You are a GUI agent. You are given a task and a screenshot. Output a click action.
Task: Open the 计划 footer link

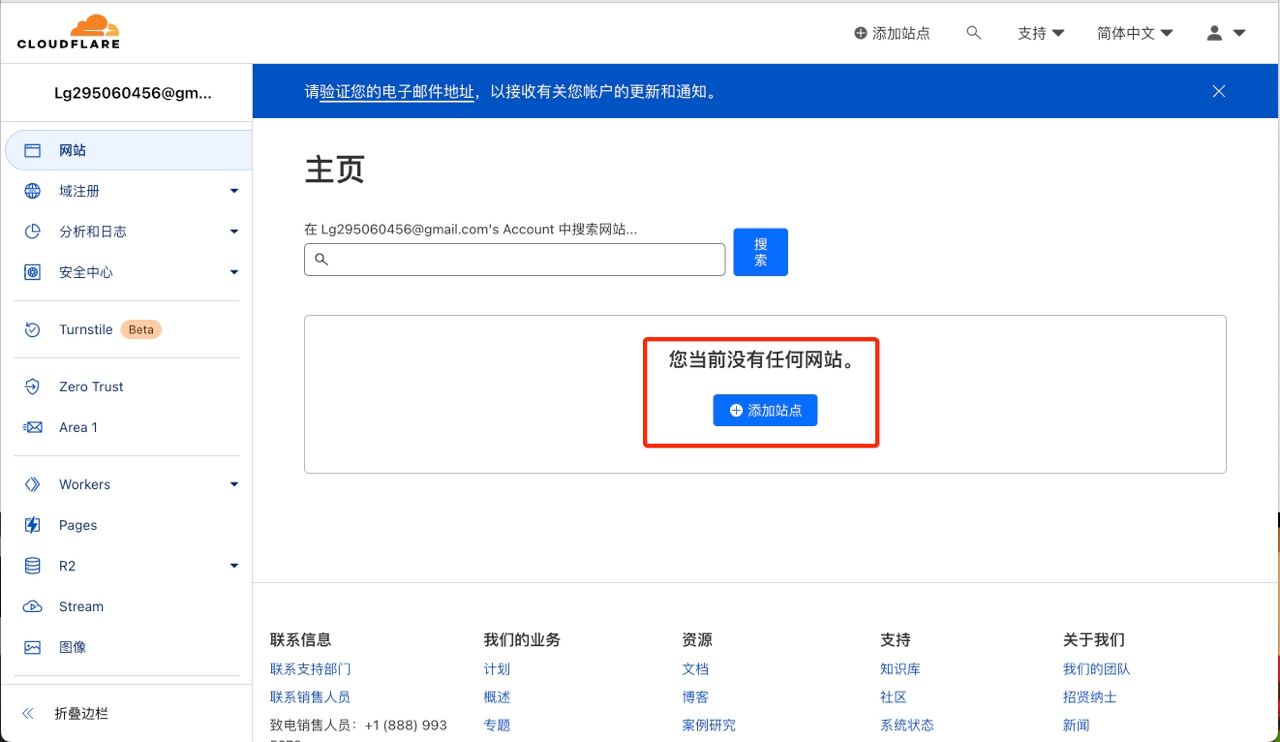(x=497, y=669)
